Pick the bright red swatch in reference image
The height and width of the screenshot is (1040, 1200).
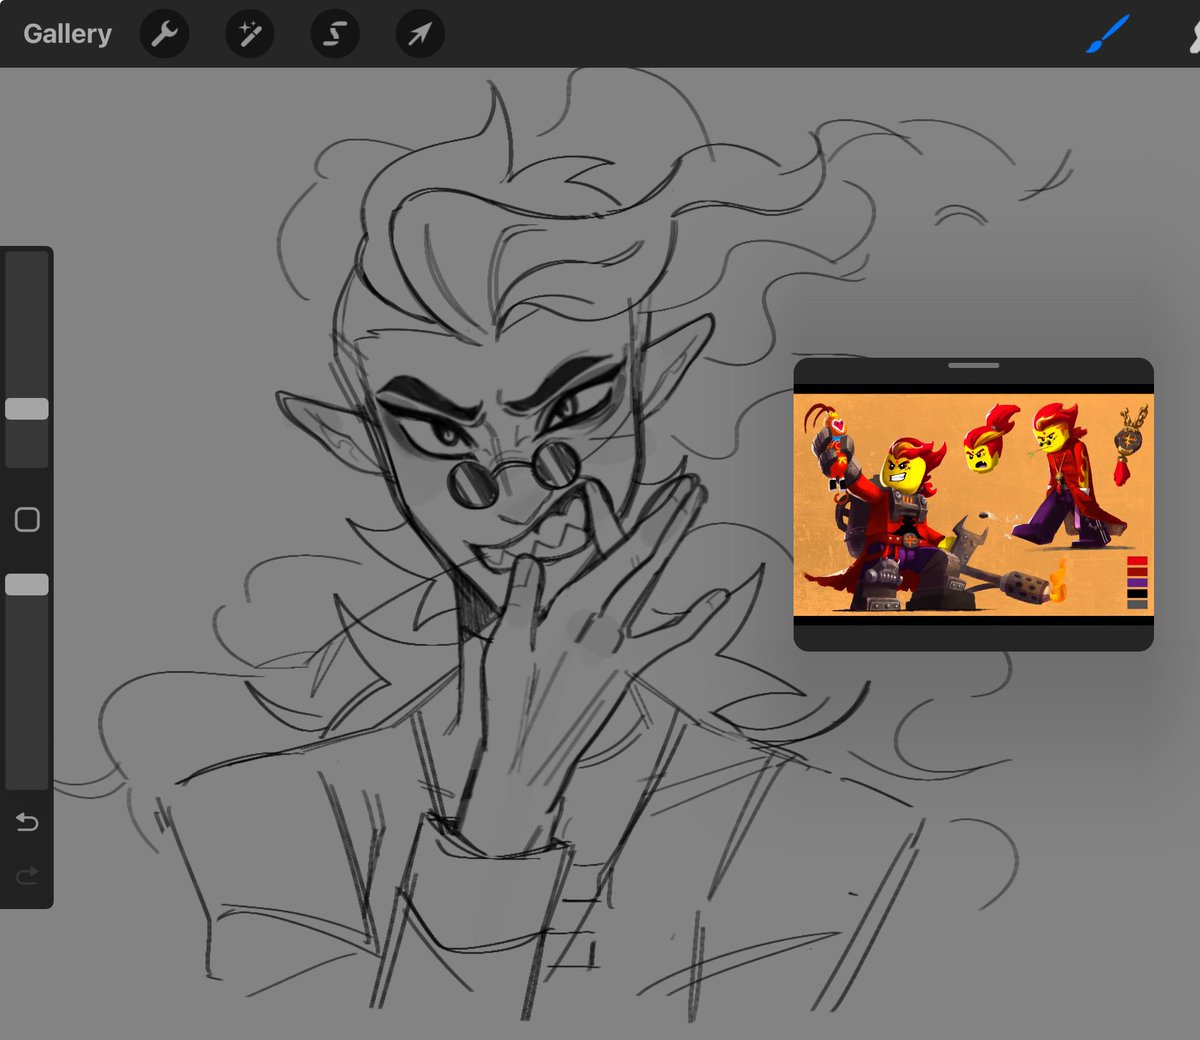[1137, 561]
